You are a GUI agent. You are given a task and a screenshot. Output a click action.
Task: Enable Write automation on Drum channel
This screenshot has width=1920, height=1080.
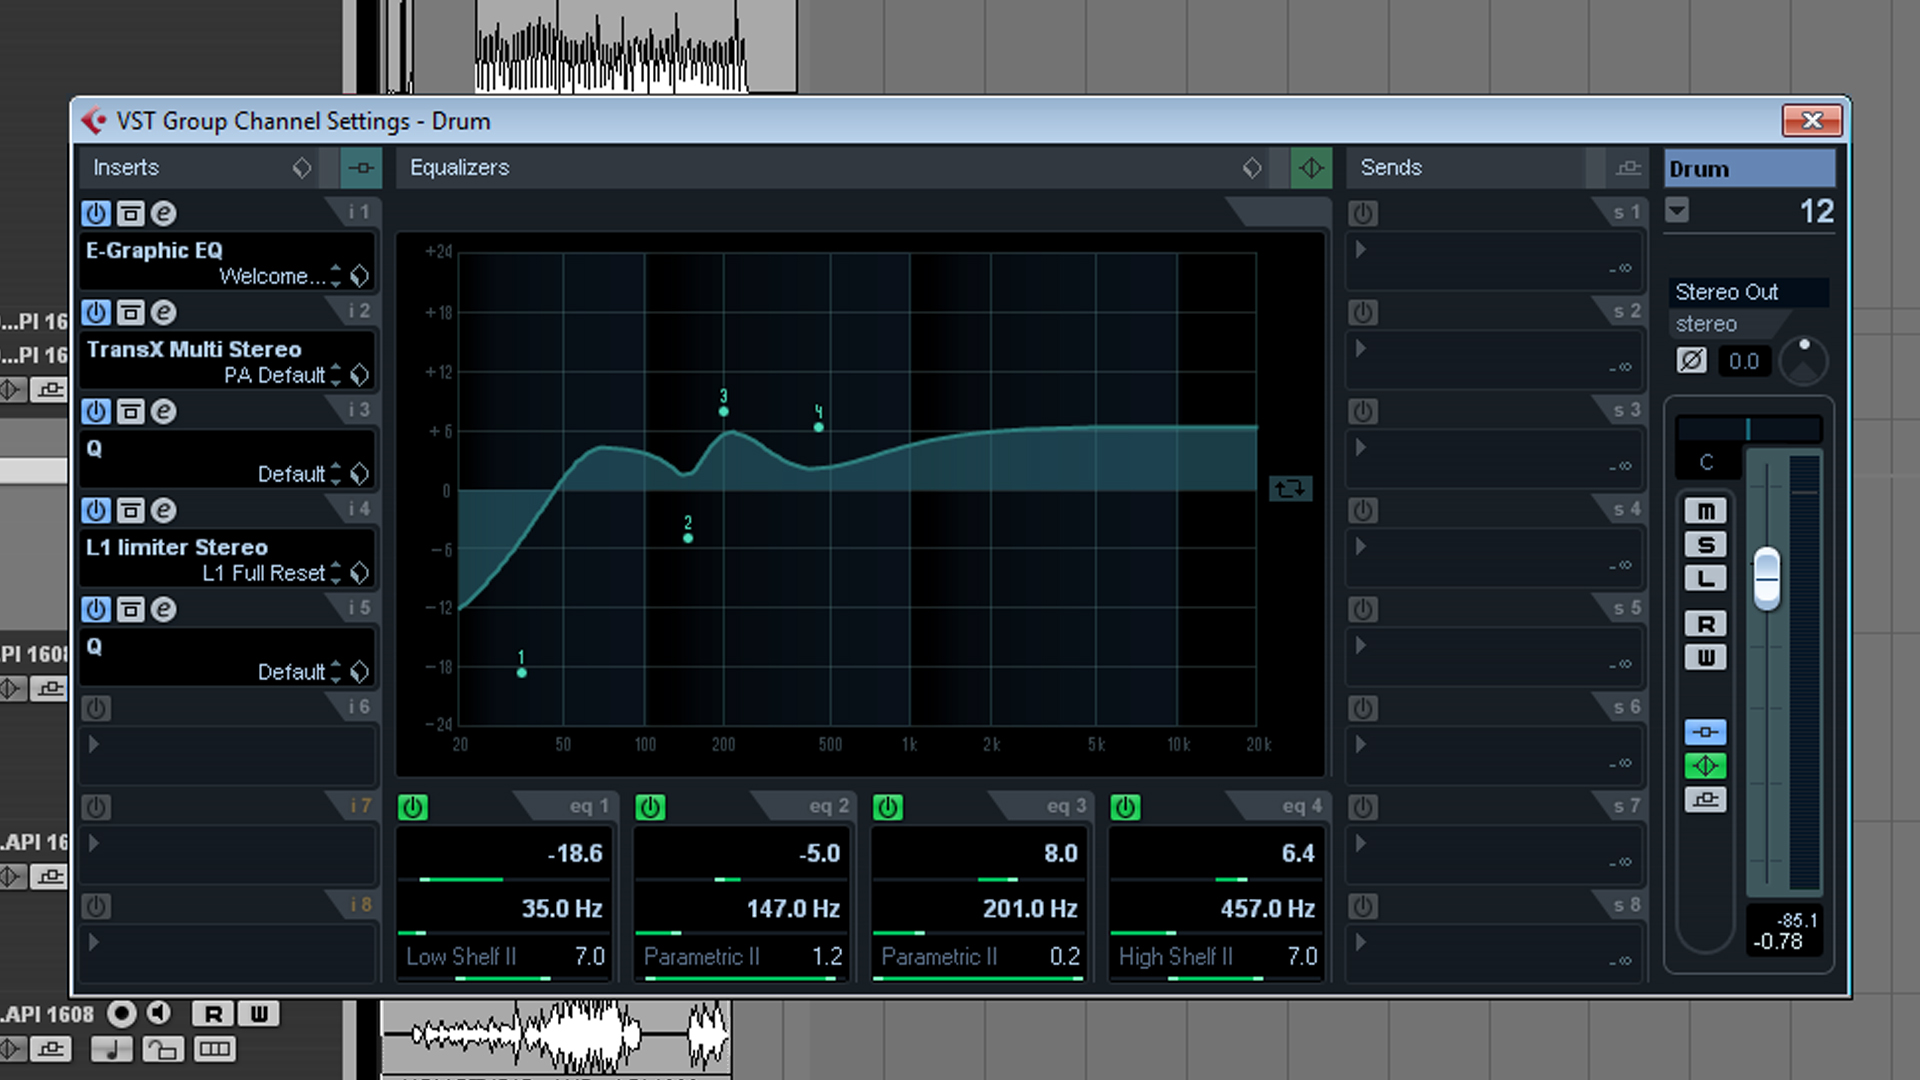[1706, 658]
